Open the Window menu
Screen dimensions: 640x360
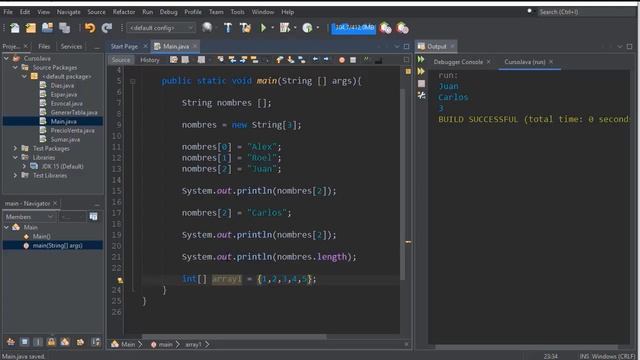point(263,12)
